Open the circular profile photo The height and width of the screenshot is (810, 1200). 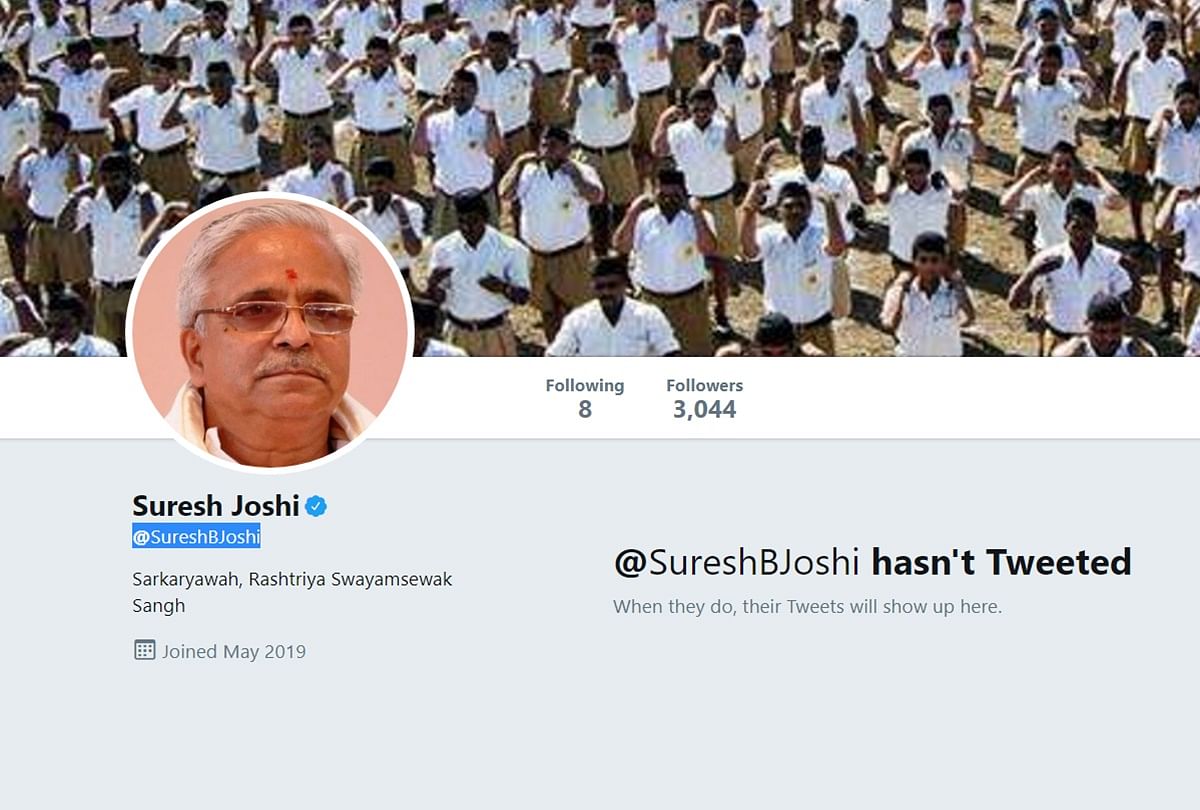click(270, 333)
